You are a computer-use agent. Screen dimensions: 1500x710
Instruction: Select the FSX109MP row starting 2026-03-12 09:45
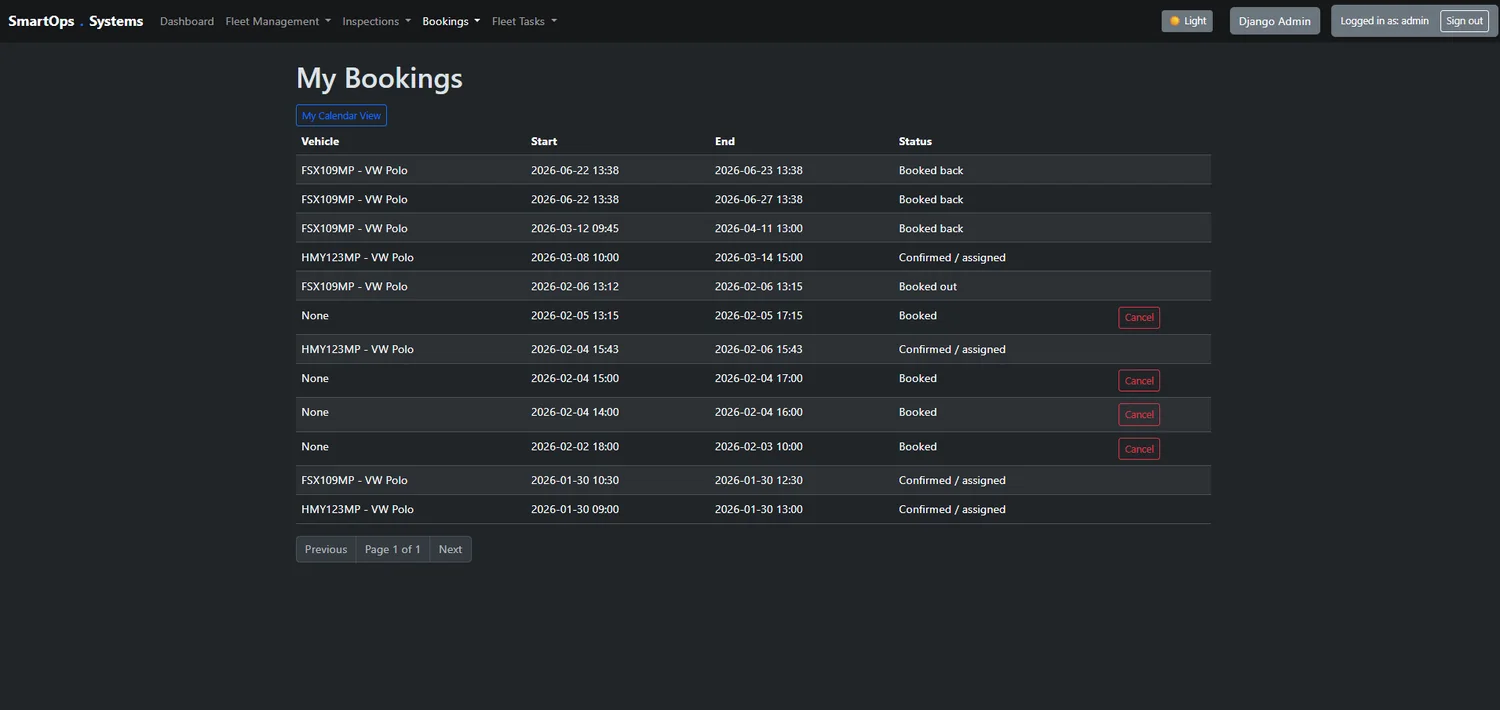[x=753, y=228]
